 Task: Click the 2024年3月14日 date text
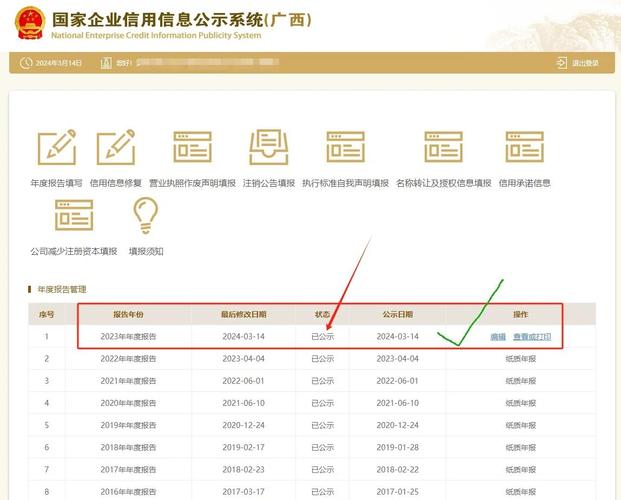pyautogui.click(x=59, y=63)
